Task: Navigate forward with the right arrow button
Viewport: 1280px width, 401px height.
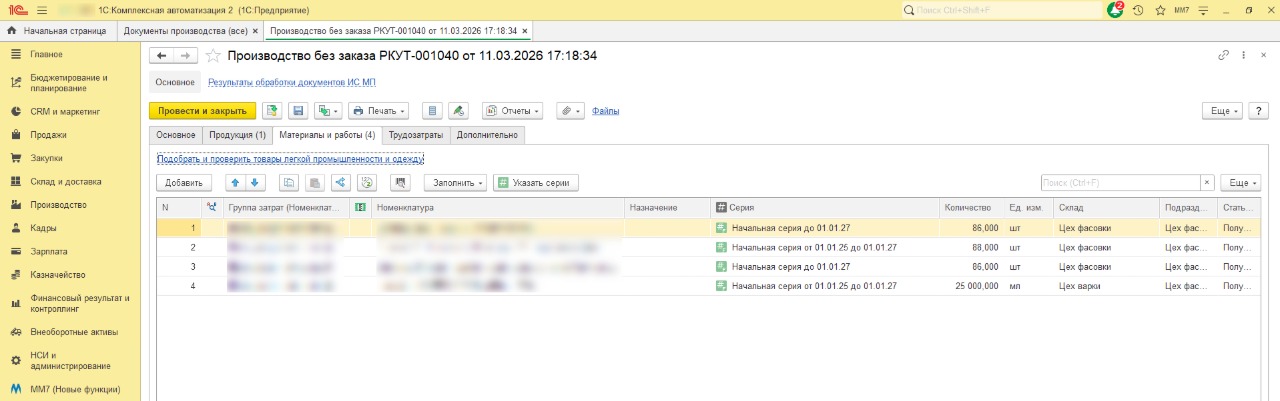Action: (x=185, y=56)
